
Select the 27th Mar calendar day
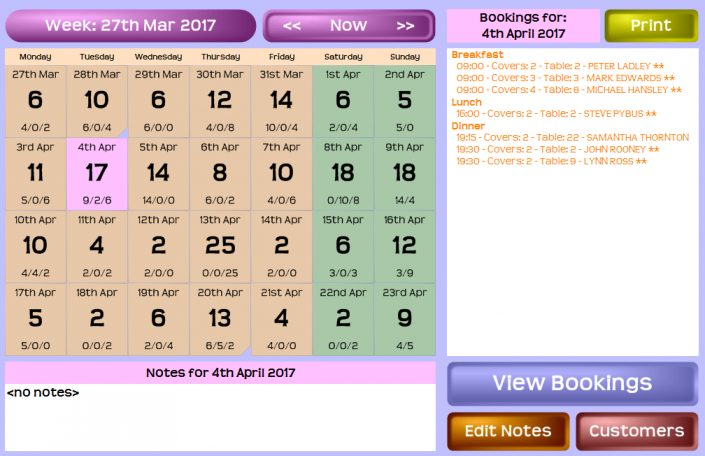click(36, 101)
